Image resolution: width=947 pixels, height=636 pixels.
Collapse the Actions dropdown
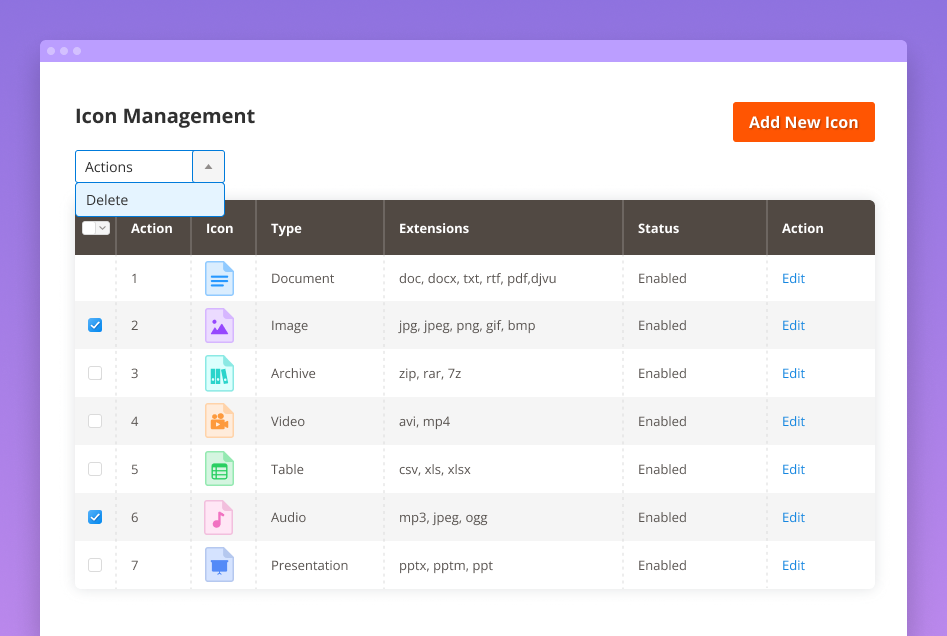[209, 166]
